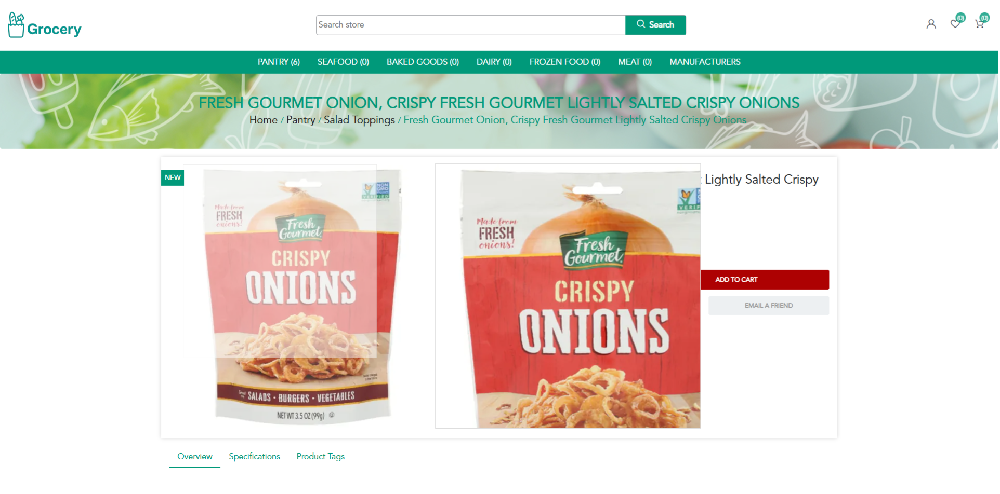This screenshot has width=1000, height=494.
Task: Select the Meat (0) category
Action: [635, 62]
